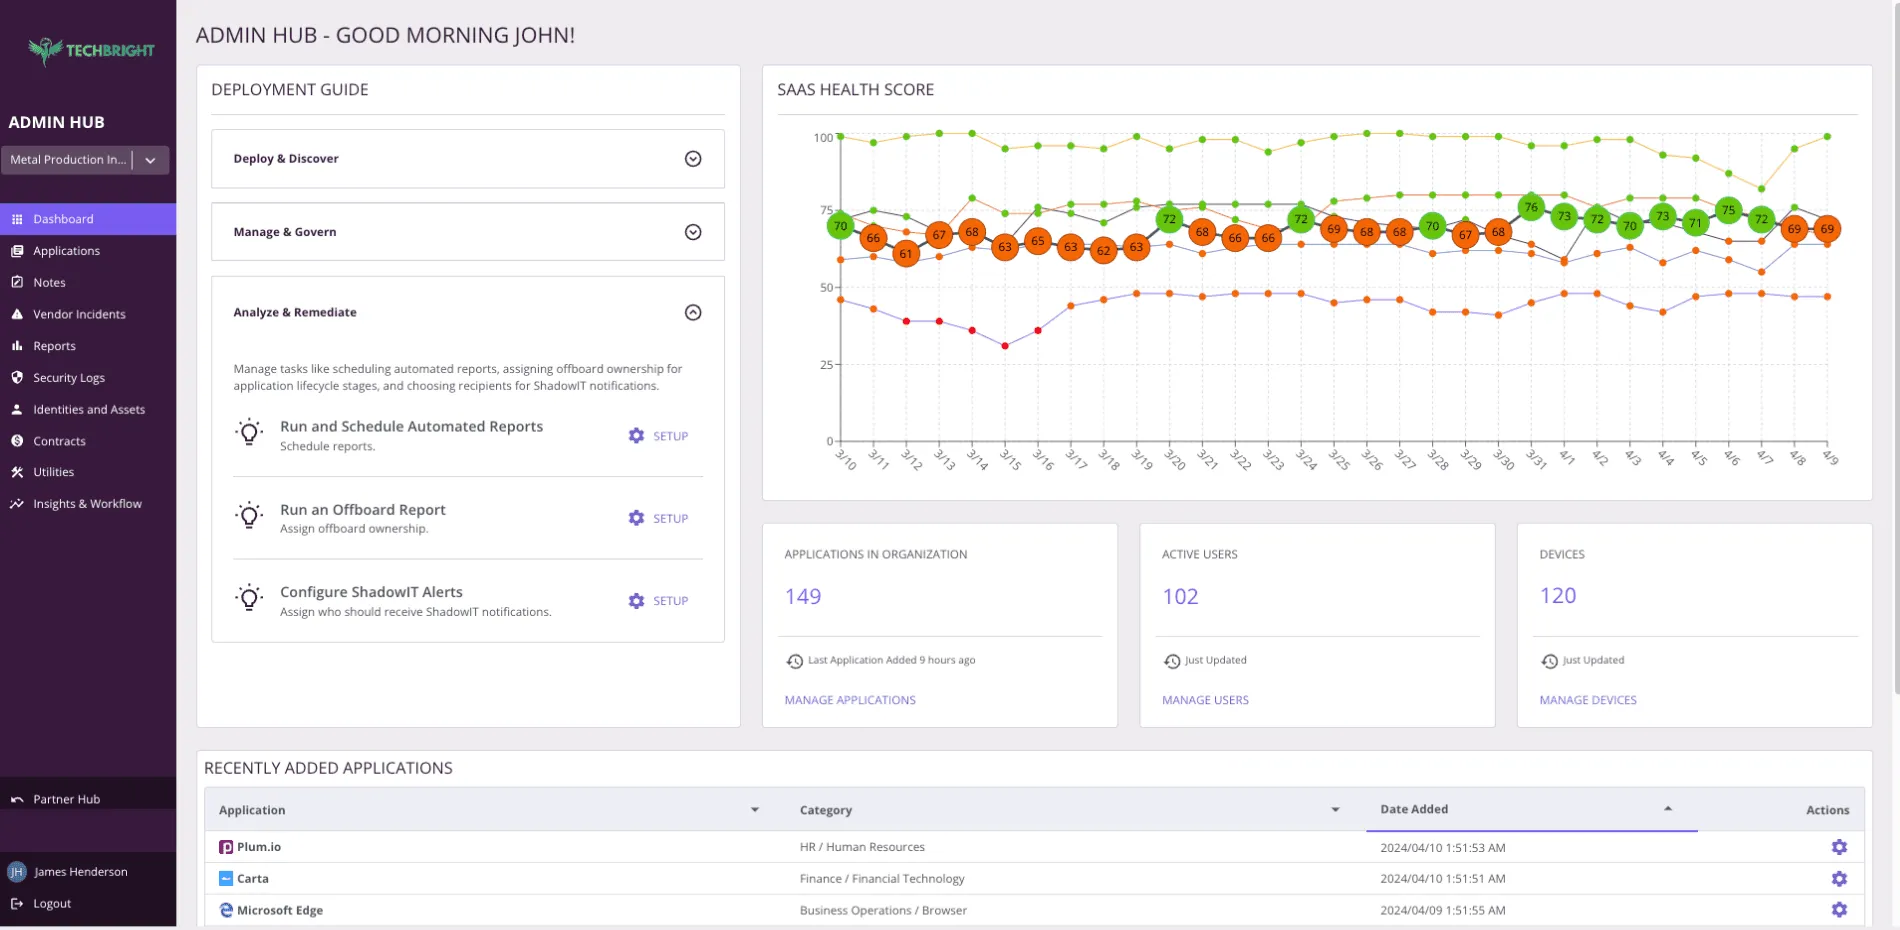The width and height of the screenshot is (1900, 930).
Task: Go to Reports in the sidebar
Action: (x=54, y=346)
